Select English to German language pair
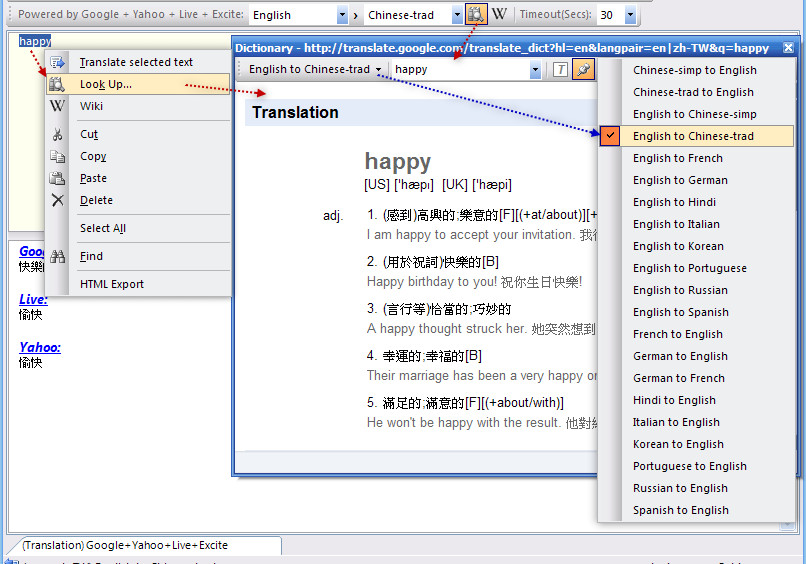Screen dimensions: 806x564 pyautogui.click(x=697, y=180)
